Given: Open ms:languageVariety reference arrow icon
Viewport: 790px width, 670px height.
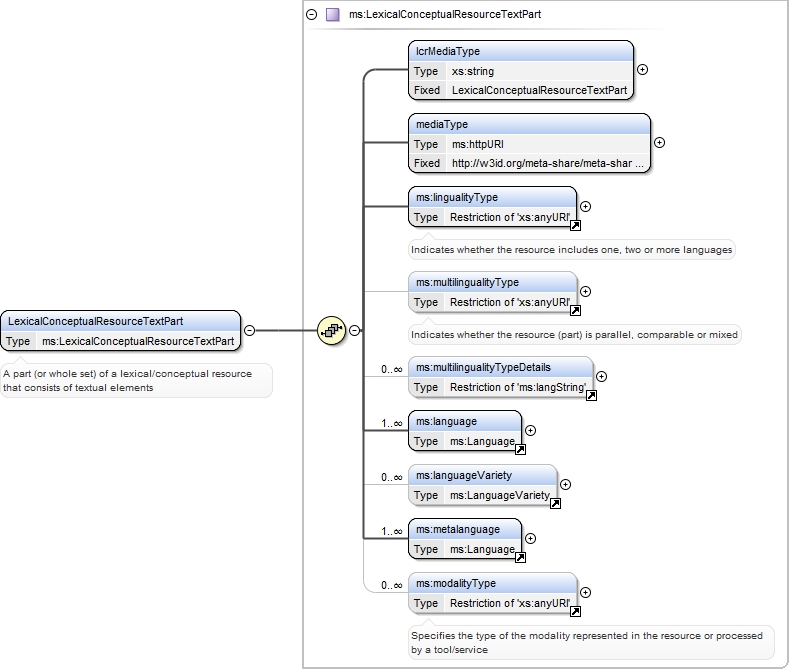Looking at the screenshot, I should [555, 503].
